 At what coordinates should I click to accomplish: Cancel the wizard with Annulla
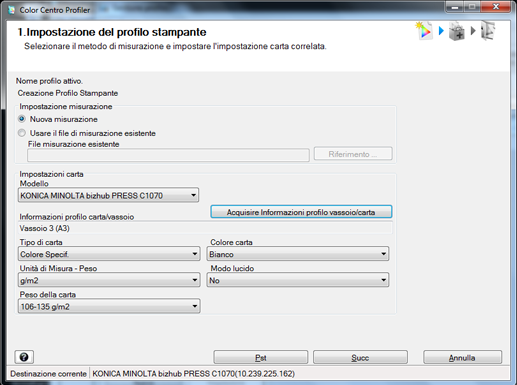462,357
